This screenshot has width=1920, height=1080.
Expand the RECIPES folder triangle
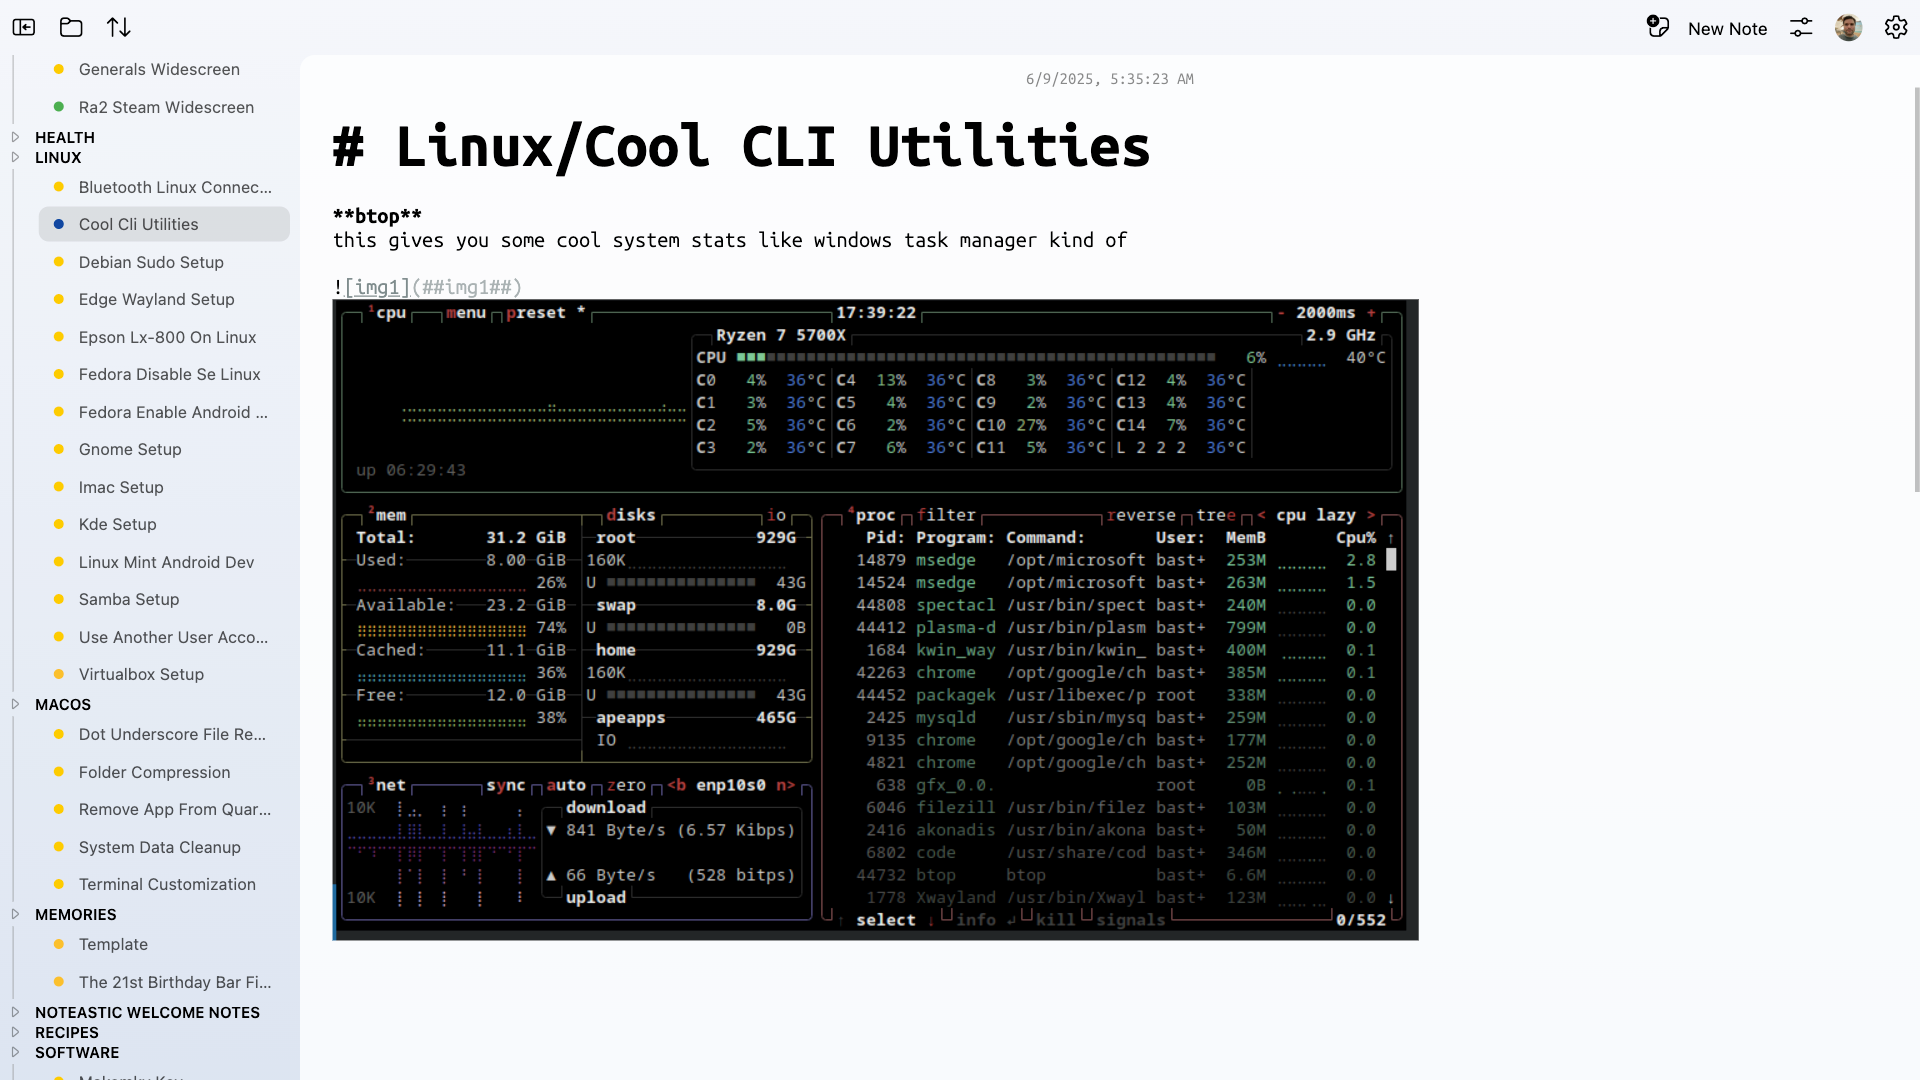pos(15,1032)
